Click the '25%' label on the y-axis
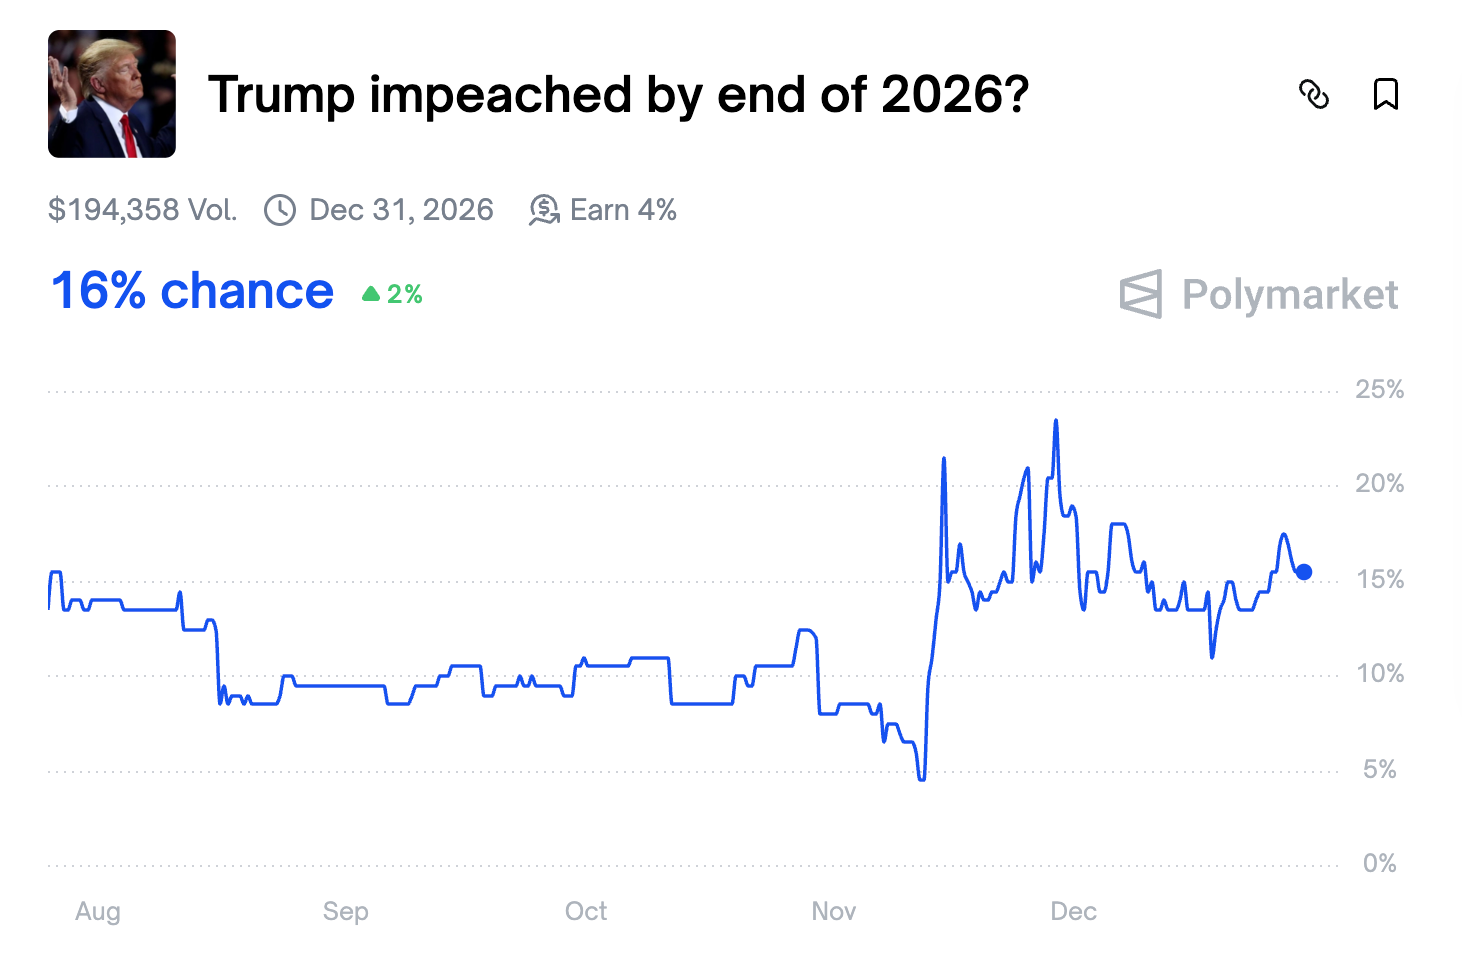 (1380, 390)
